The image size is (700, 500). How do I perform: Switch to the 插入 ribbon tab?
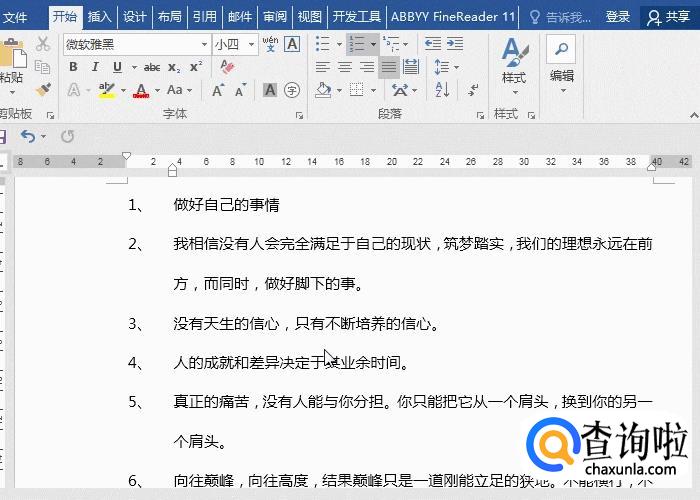coord(99,16)
